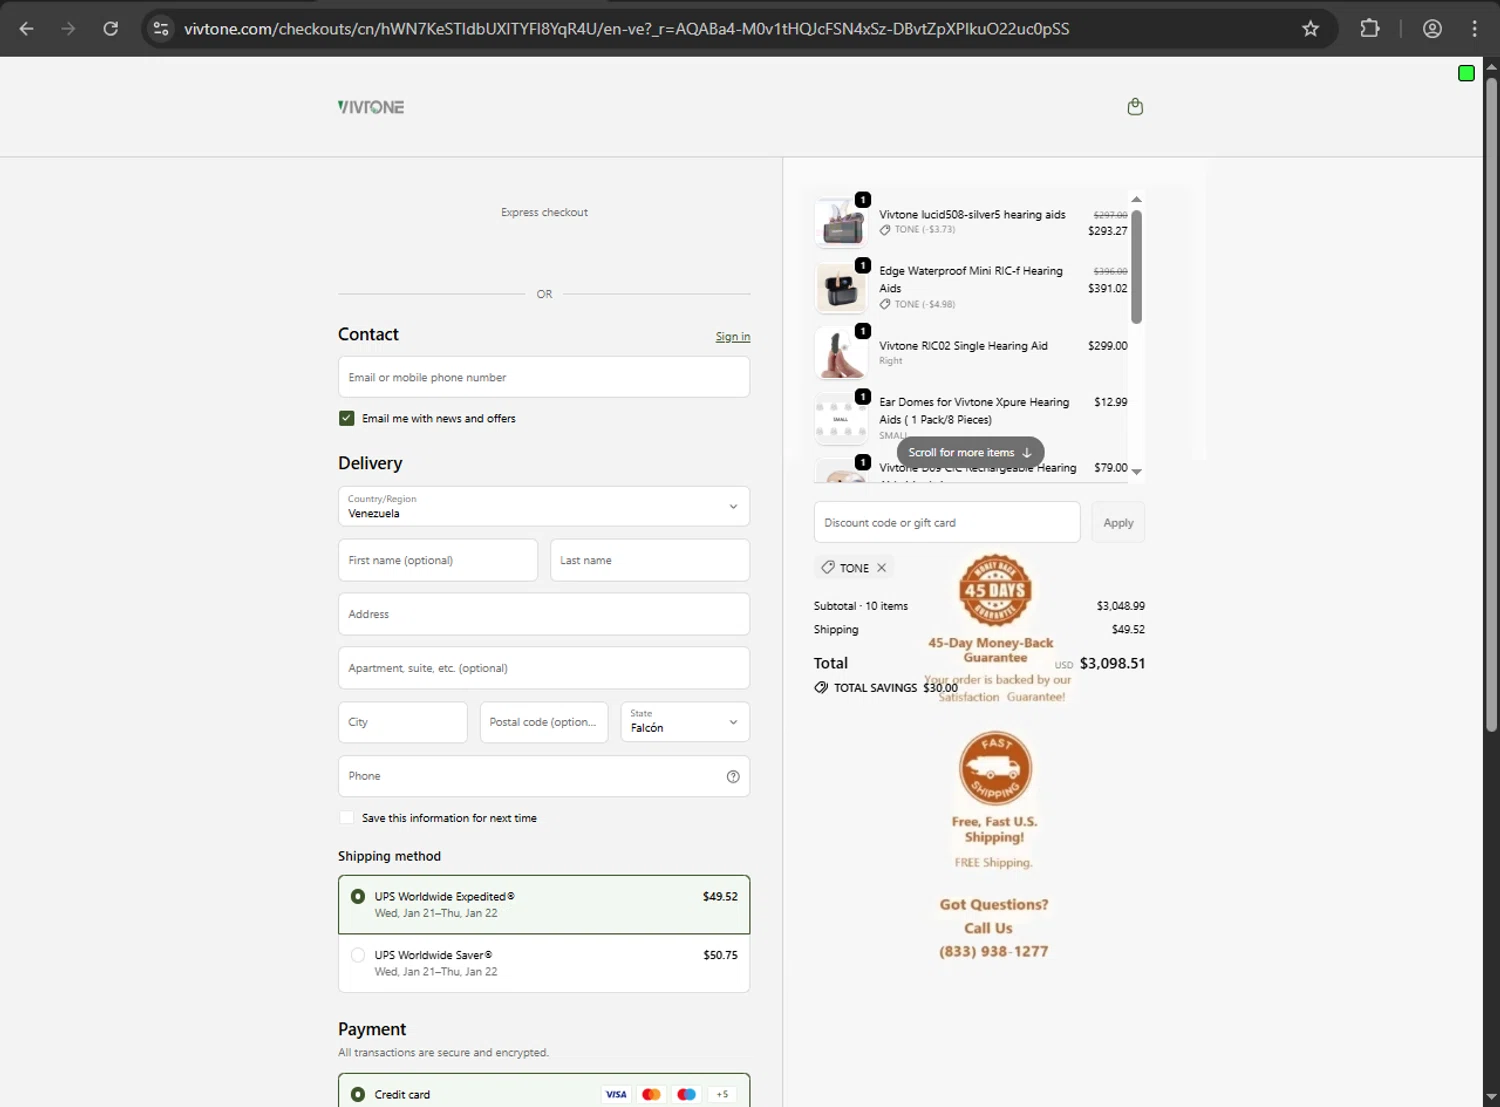Click Scroll for more items button
This screenshot has height=1107, width=1500.
click(970, 453)
